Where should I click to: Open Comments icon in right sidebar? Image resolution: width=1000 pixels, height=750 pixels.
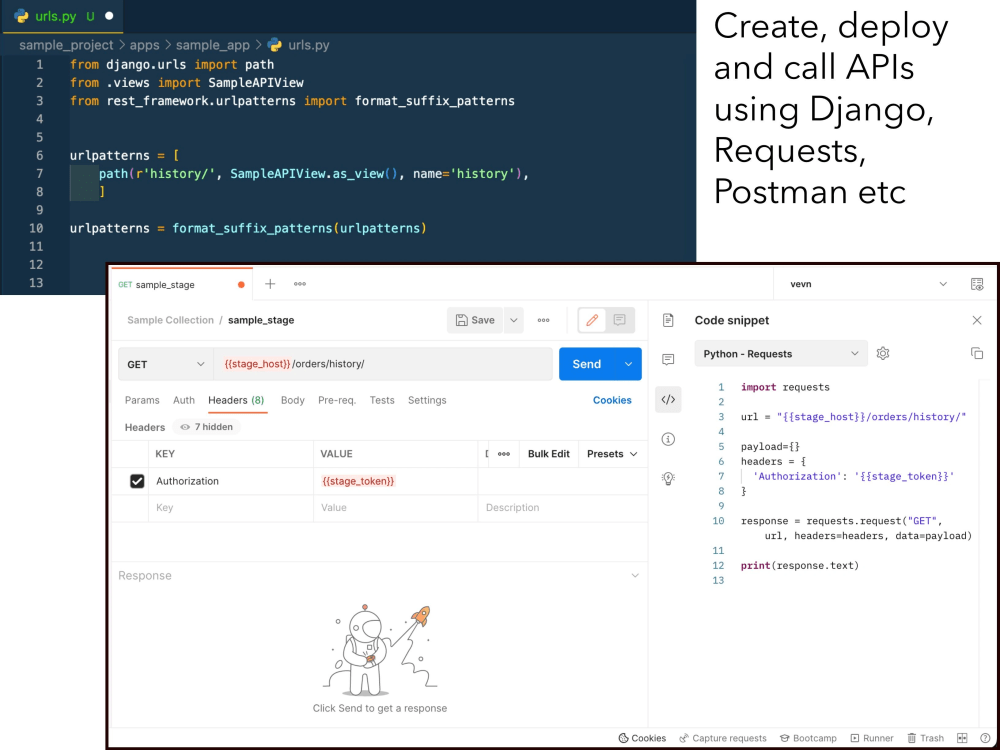(668, 360)
